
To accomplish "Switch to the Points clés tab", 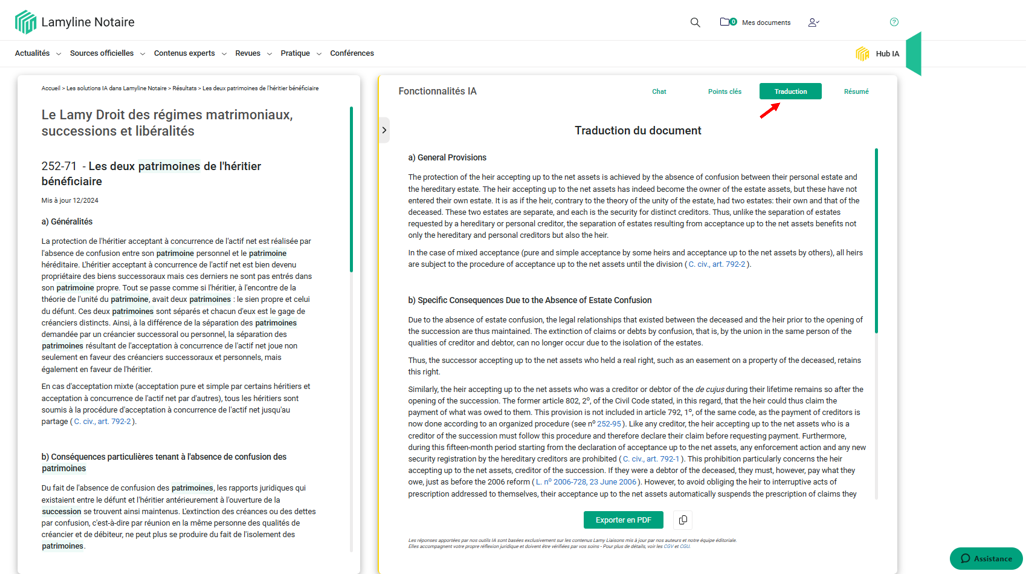I will pyautogui.click(x=724, y=92).
